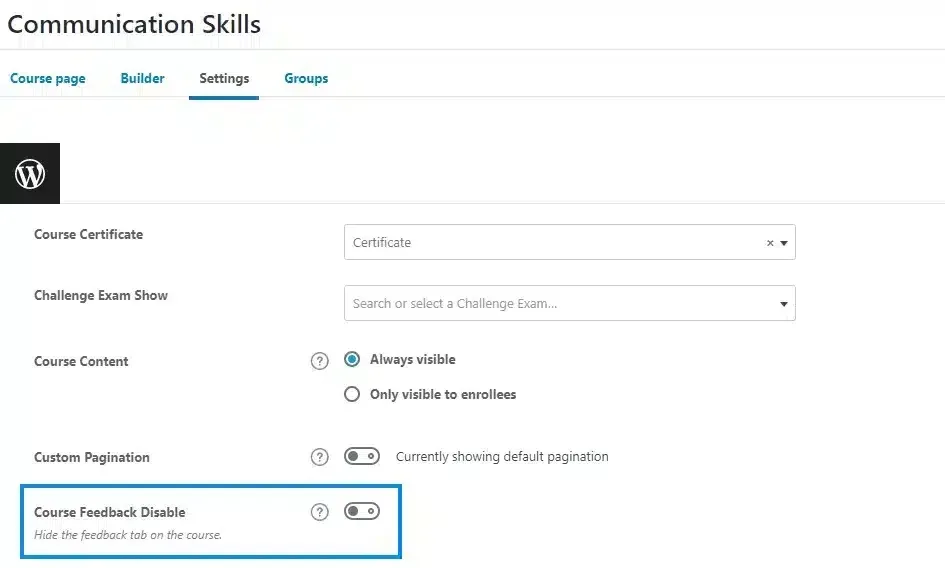Choose Only visible to enrollees option
This screenshot has width=945, height=568.
click(x=352, y=394)
